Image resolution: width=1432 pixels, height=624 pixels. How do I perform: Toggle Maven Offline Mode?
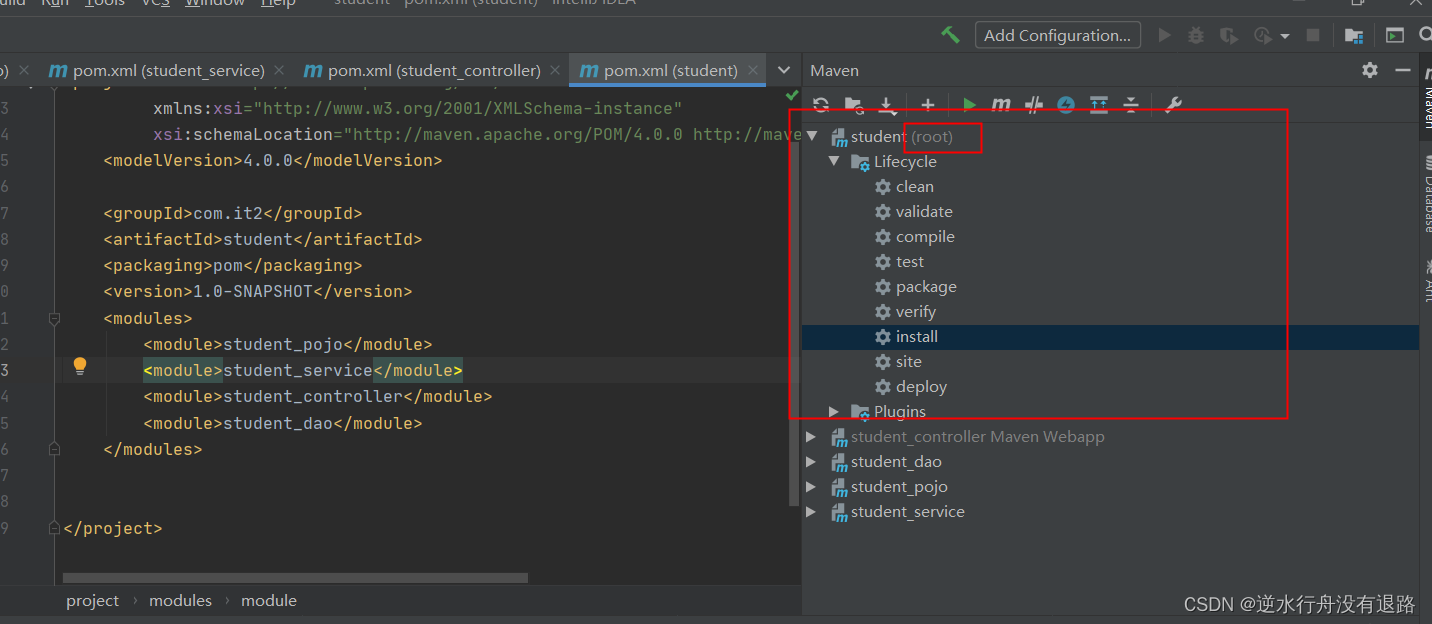[x=1034, y=104]
